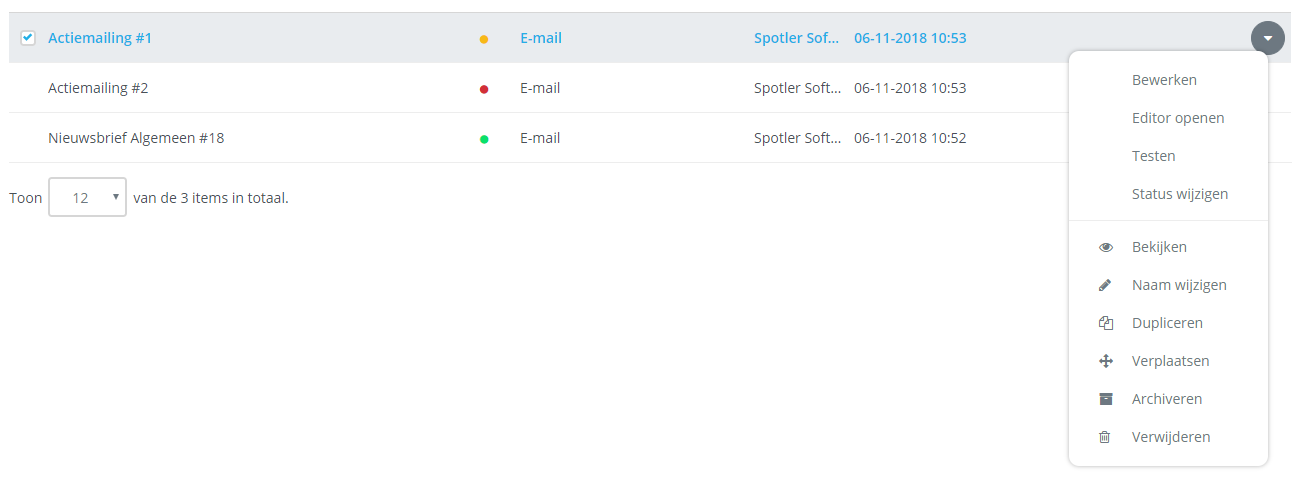Choose Status wijzigen menu entry

(1180, 194)
